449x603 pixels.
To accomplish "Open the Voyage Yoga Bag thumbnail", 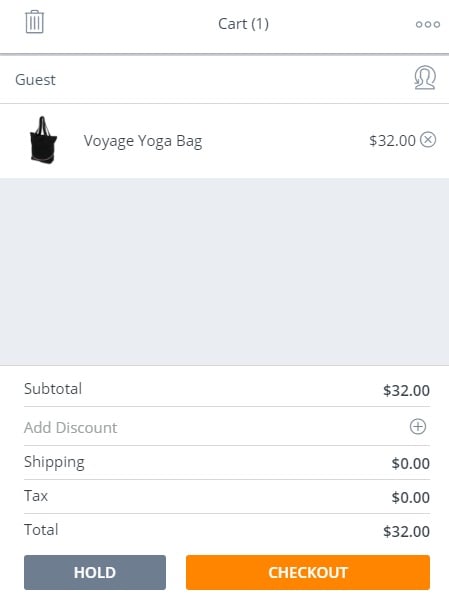I will [x=43, y=140].
